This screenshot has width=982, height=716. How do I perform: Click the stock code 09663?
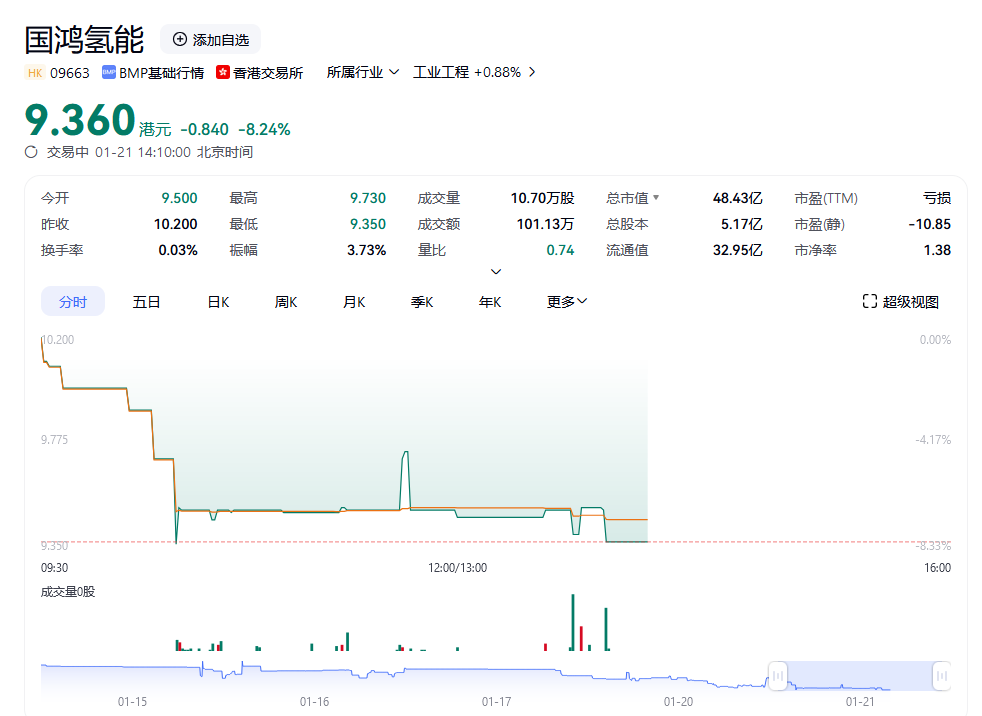70,73
